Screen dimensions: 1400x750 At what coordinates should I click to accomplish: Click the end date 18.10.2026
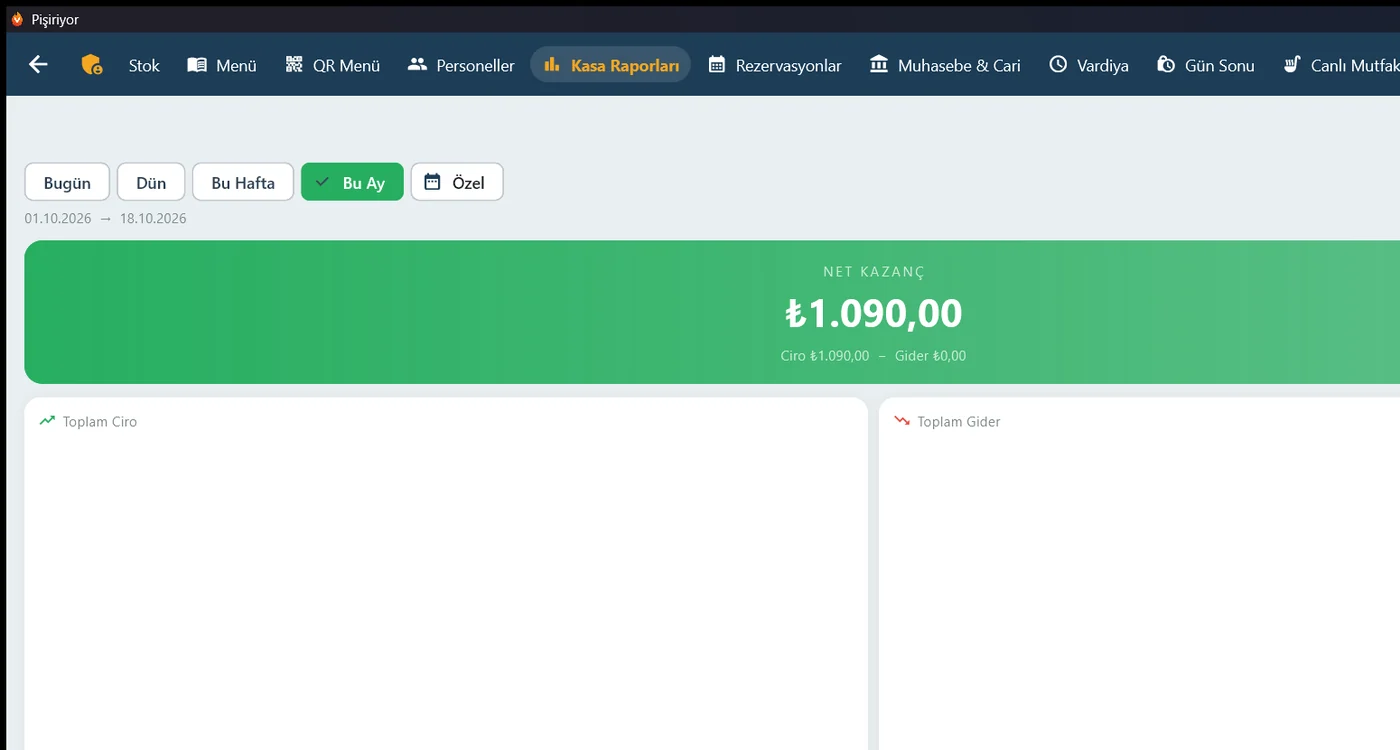click(153, 218)
